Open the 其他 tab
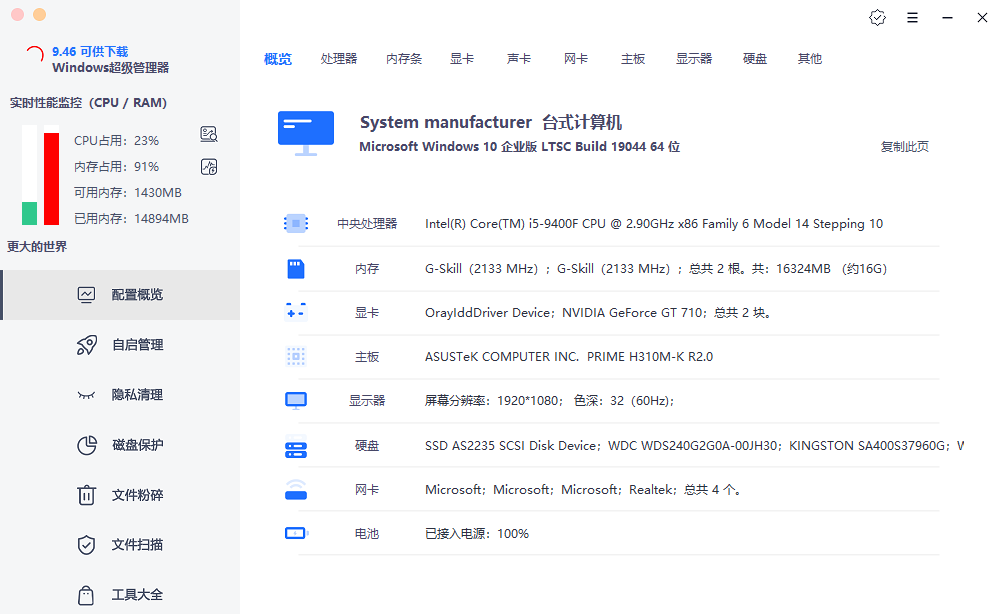Viewport: 999px width, 614px height. tap(810, 59)
